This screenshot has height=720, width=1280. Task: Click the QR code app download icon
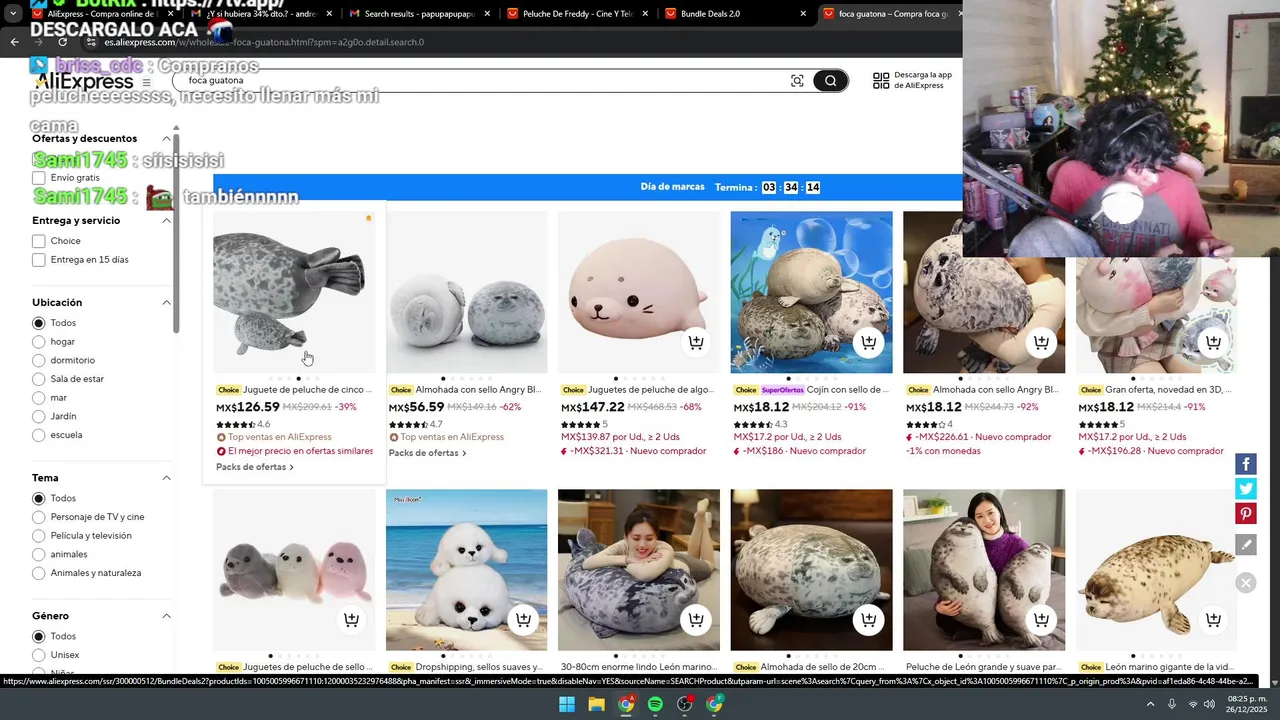click(x=881, y=81)
